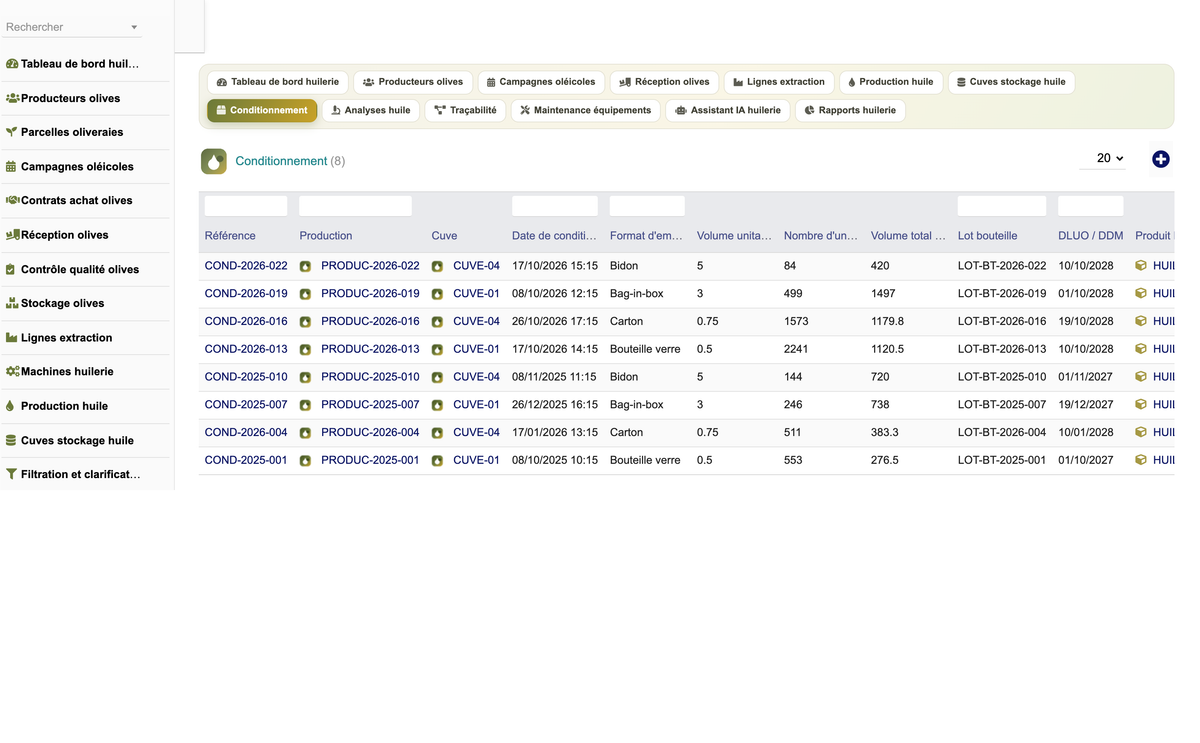Switch to Producteurs olives tab

[x=413, y=82]
